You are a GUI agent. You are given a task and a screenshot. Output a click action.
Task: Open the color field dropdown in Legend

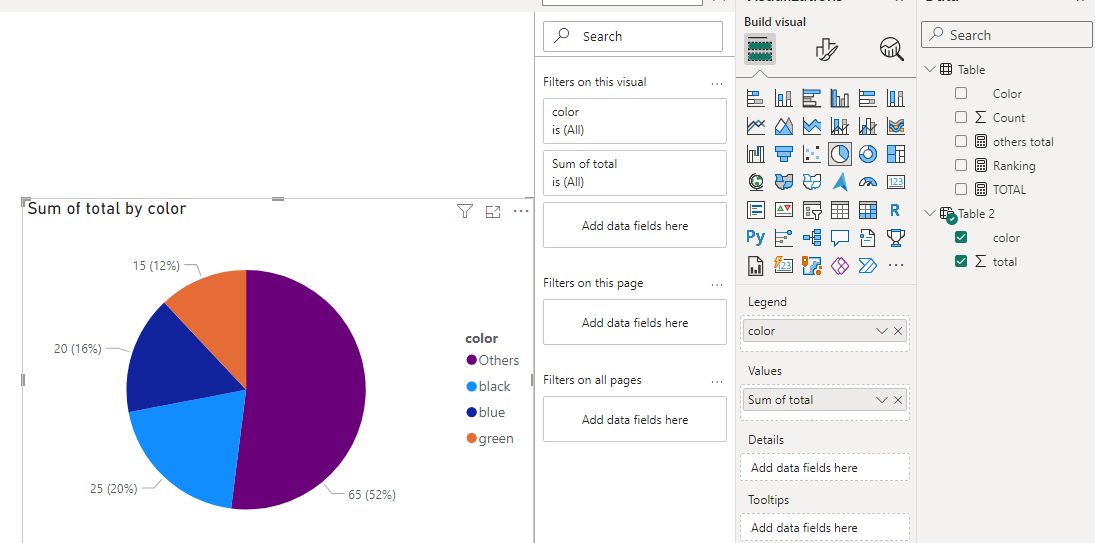881,331
